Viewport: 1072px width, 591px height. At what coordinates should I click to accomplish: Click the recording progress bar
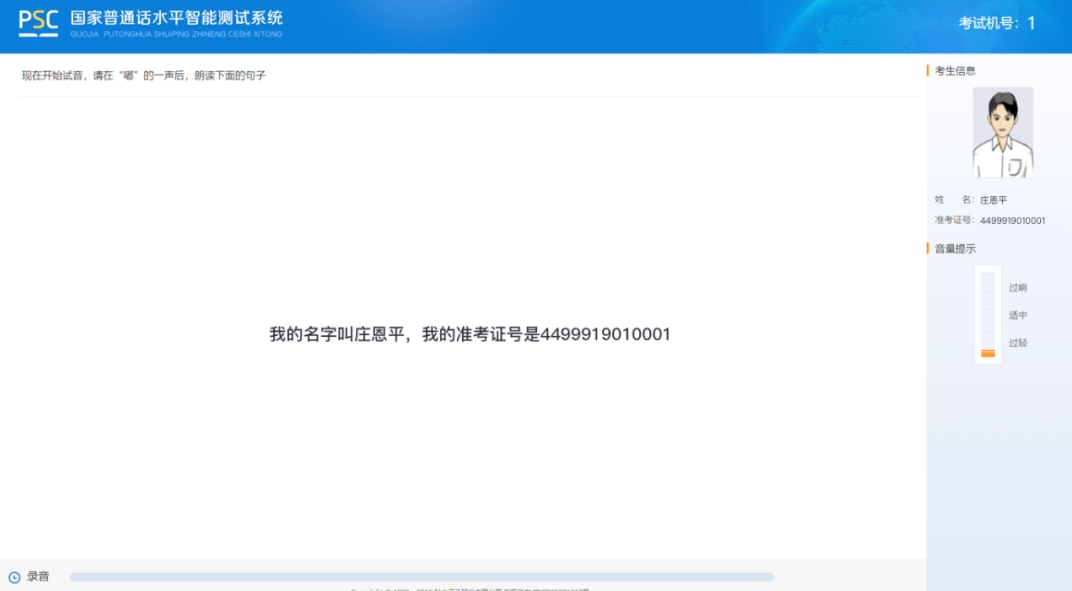point(422,577)
